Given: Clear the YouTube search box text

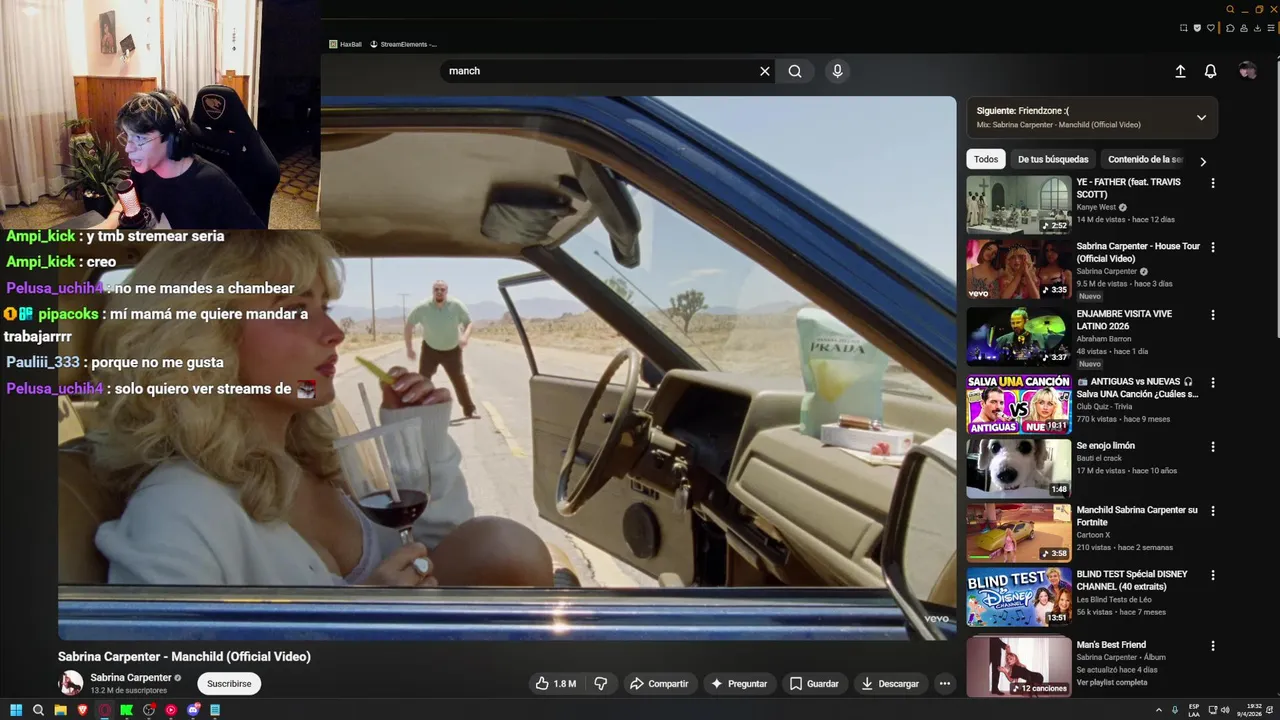Looking at the screenshot, I should [x=765, y=71].
